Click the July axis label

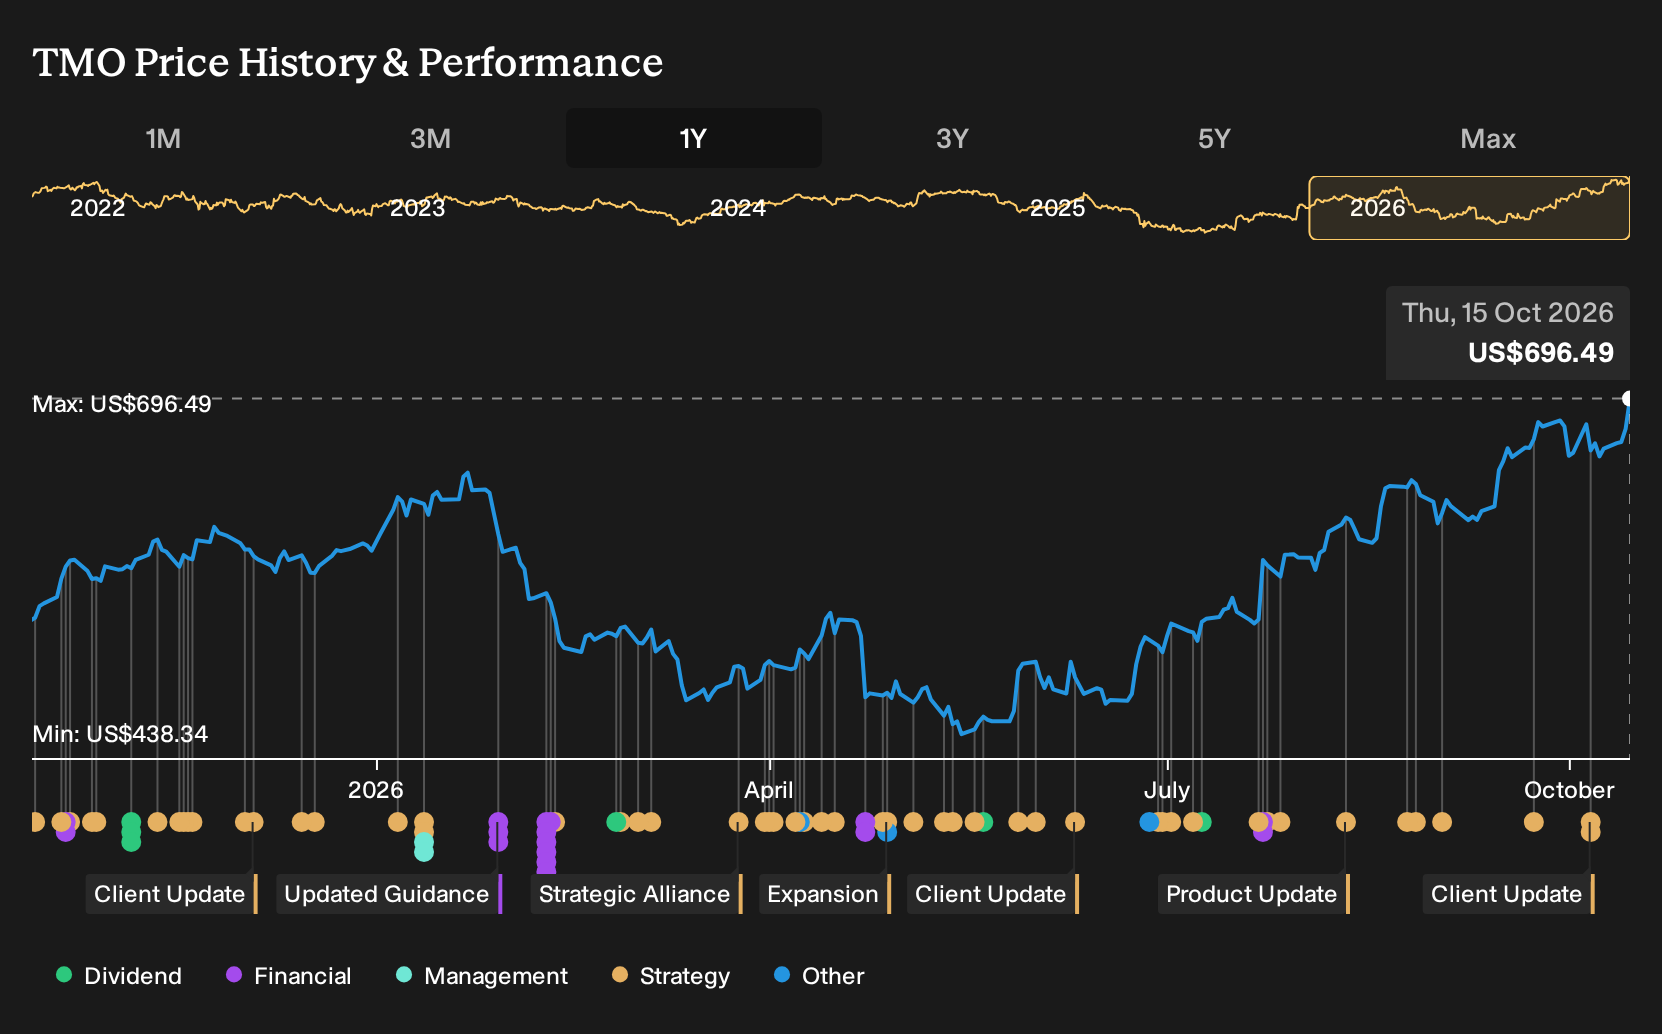1167,790
